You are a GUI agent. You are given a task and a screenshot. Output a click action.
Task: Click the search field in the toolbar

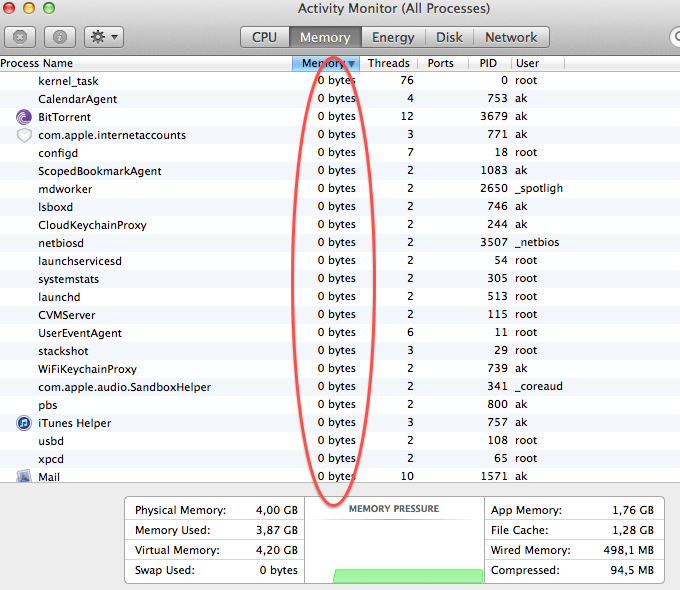[675, 37]
